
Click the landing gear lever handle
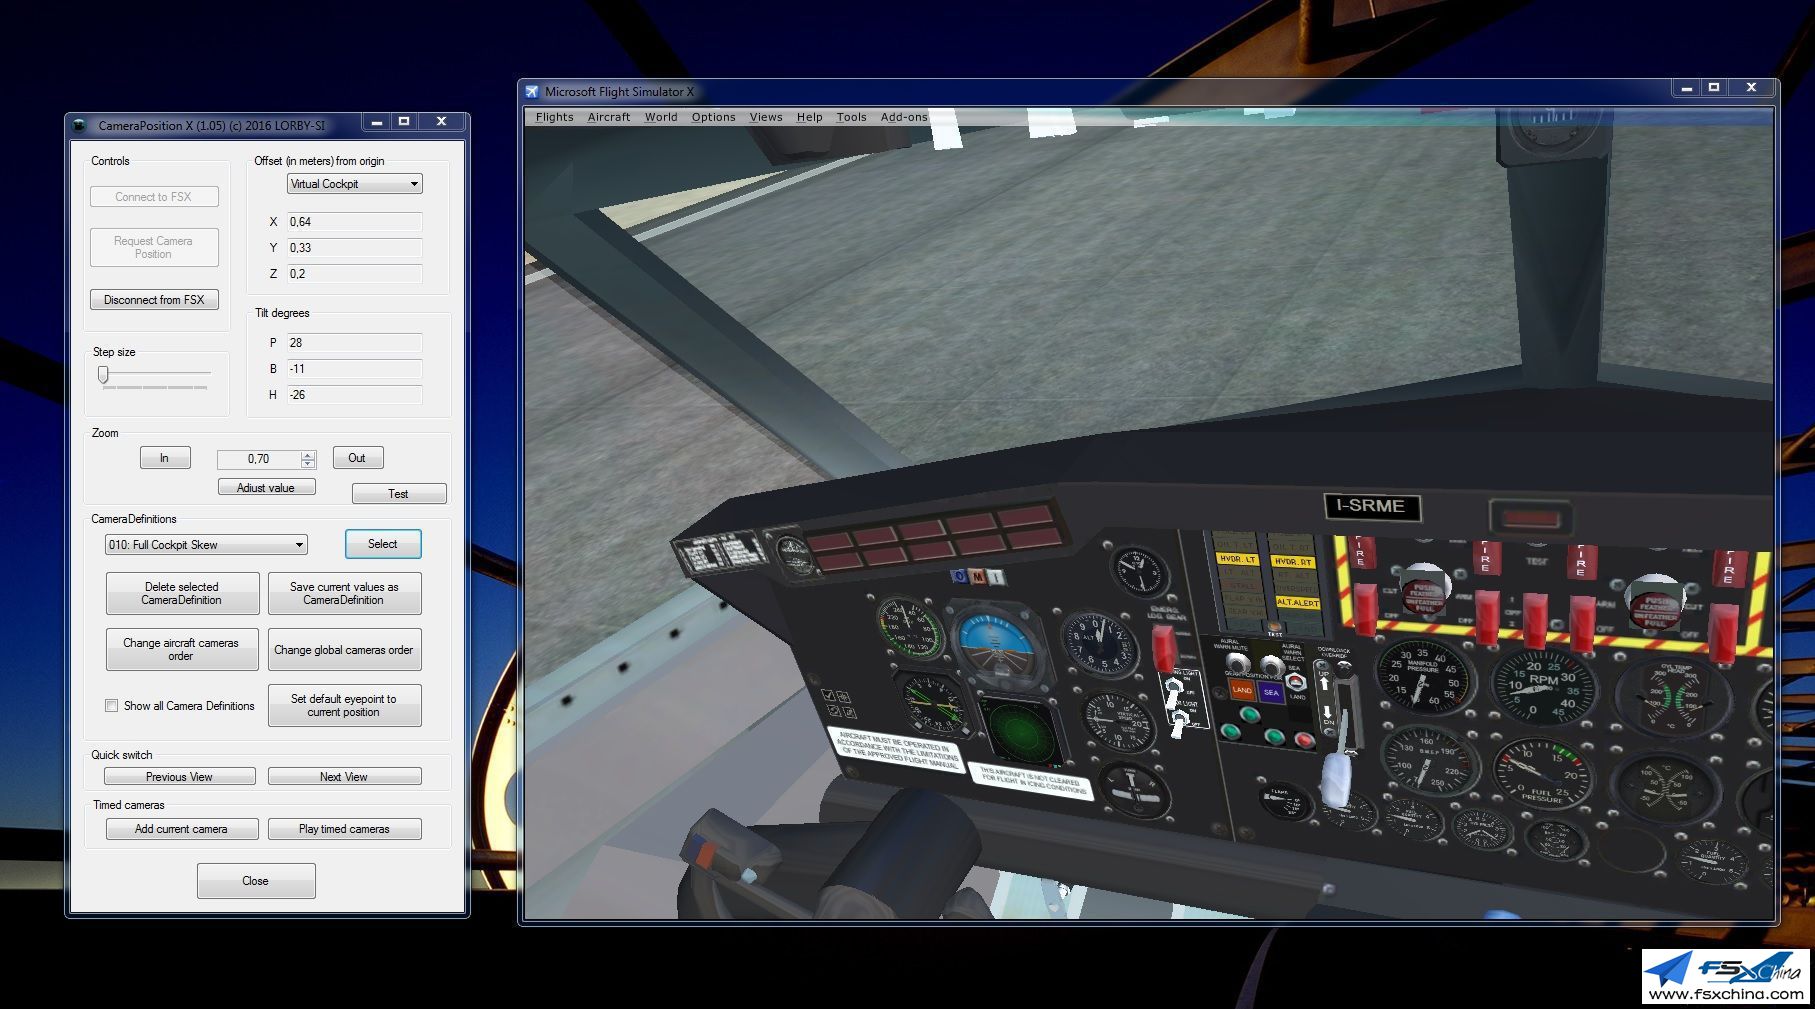tap(1337, 781)
